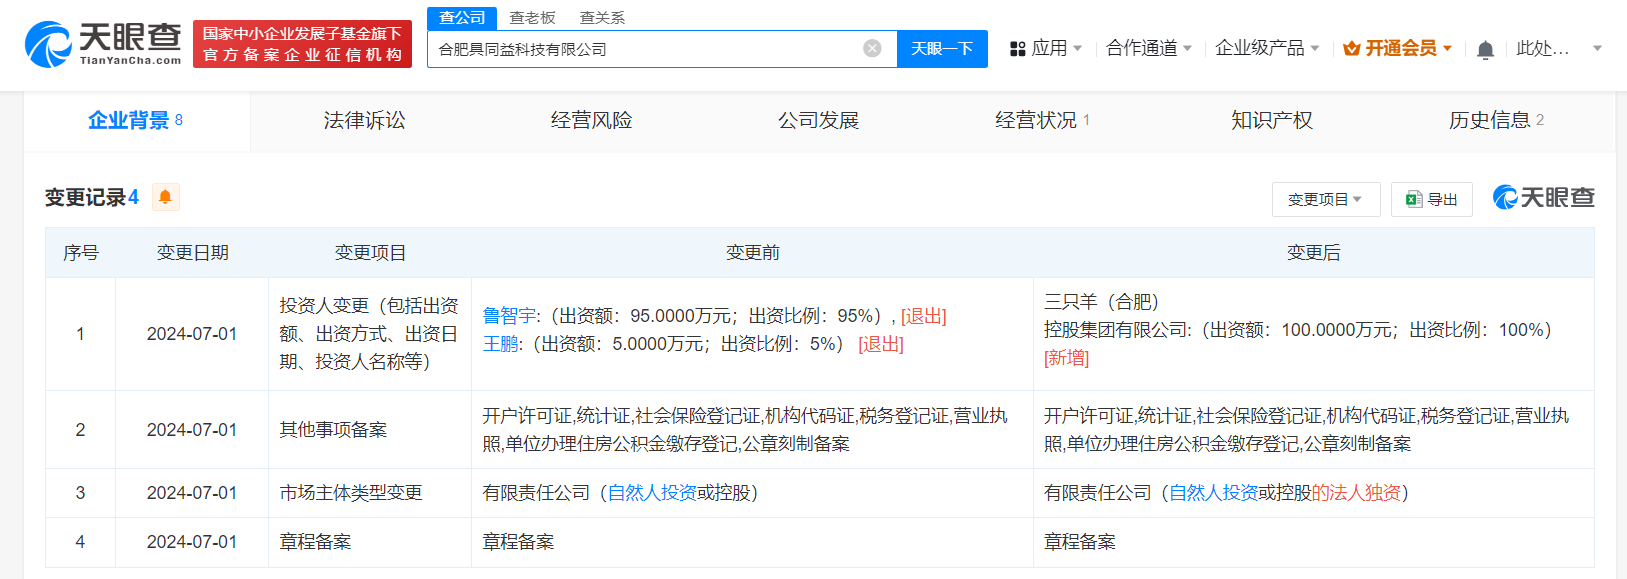The width and height of the screenshot is (1627, 579).
Task: Click the 2024-07-01 date in row 3
Action: pyautogui.click(x=192, y=493)
